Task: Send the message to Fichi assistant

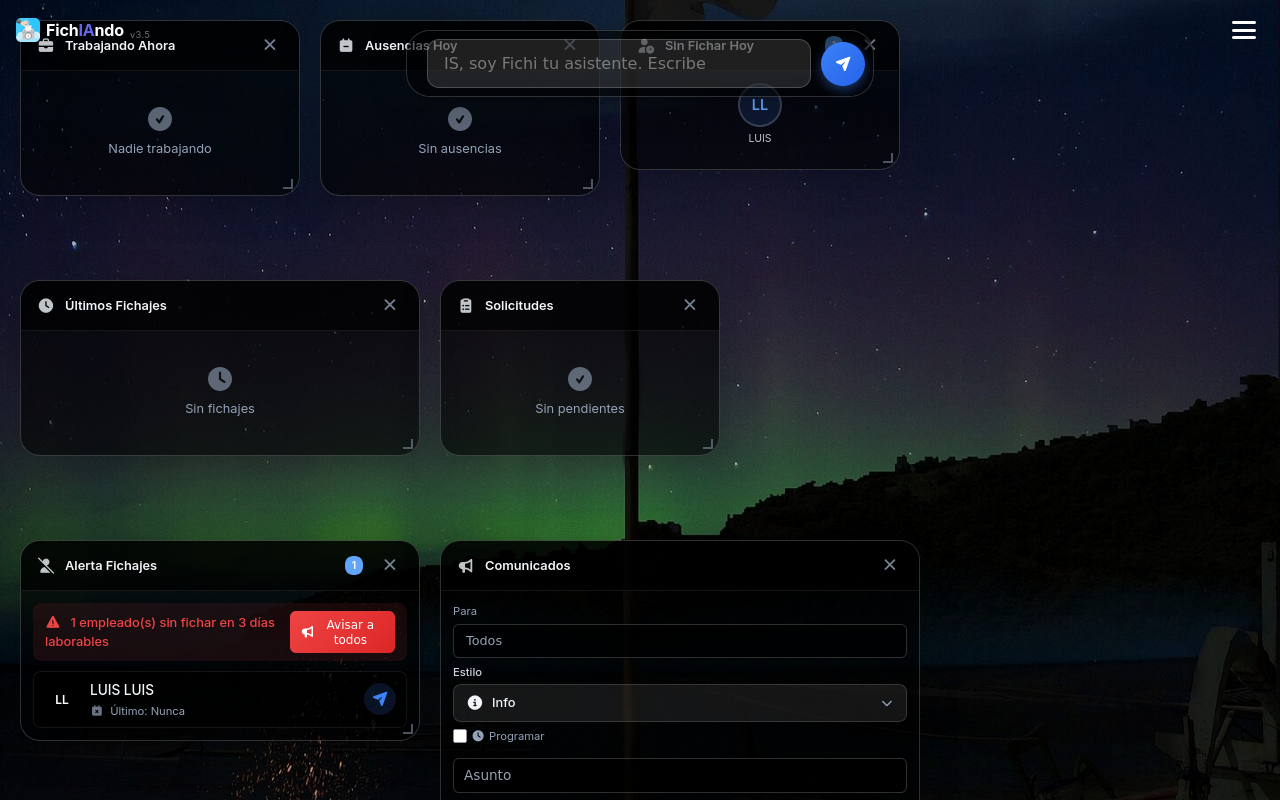Action: tap(843, 64)
